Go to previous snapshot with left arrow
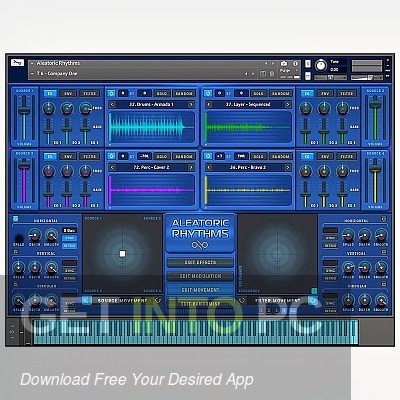 pyautogui.click(x=246, y=74)
